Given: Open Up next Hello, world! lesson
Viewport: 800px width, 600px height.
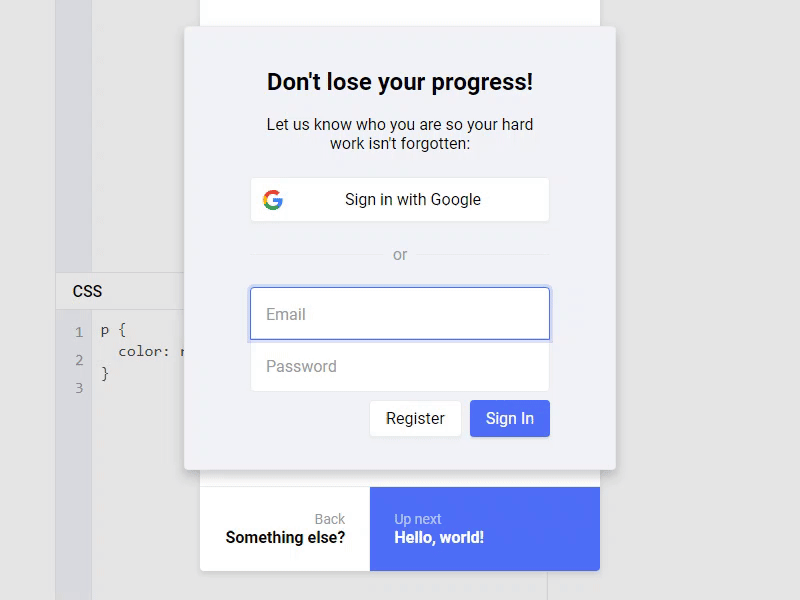Looking at the screenshot, I should [x=484, y=529].
